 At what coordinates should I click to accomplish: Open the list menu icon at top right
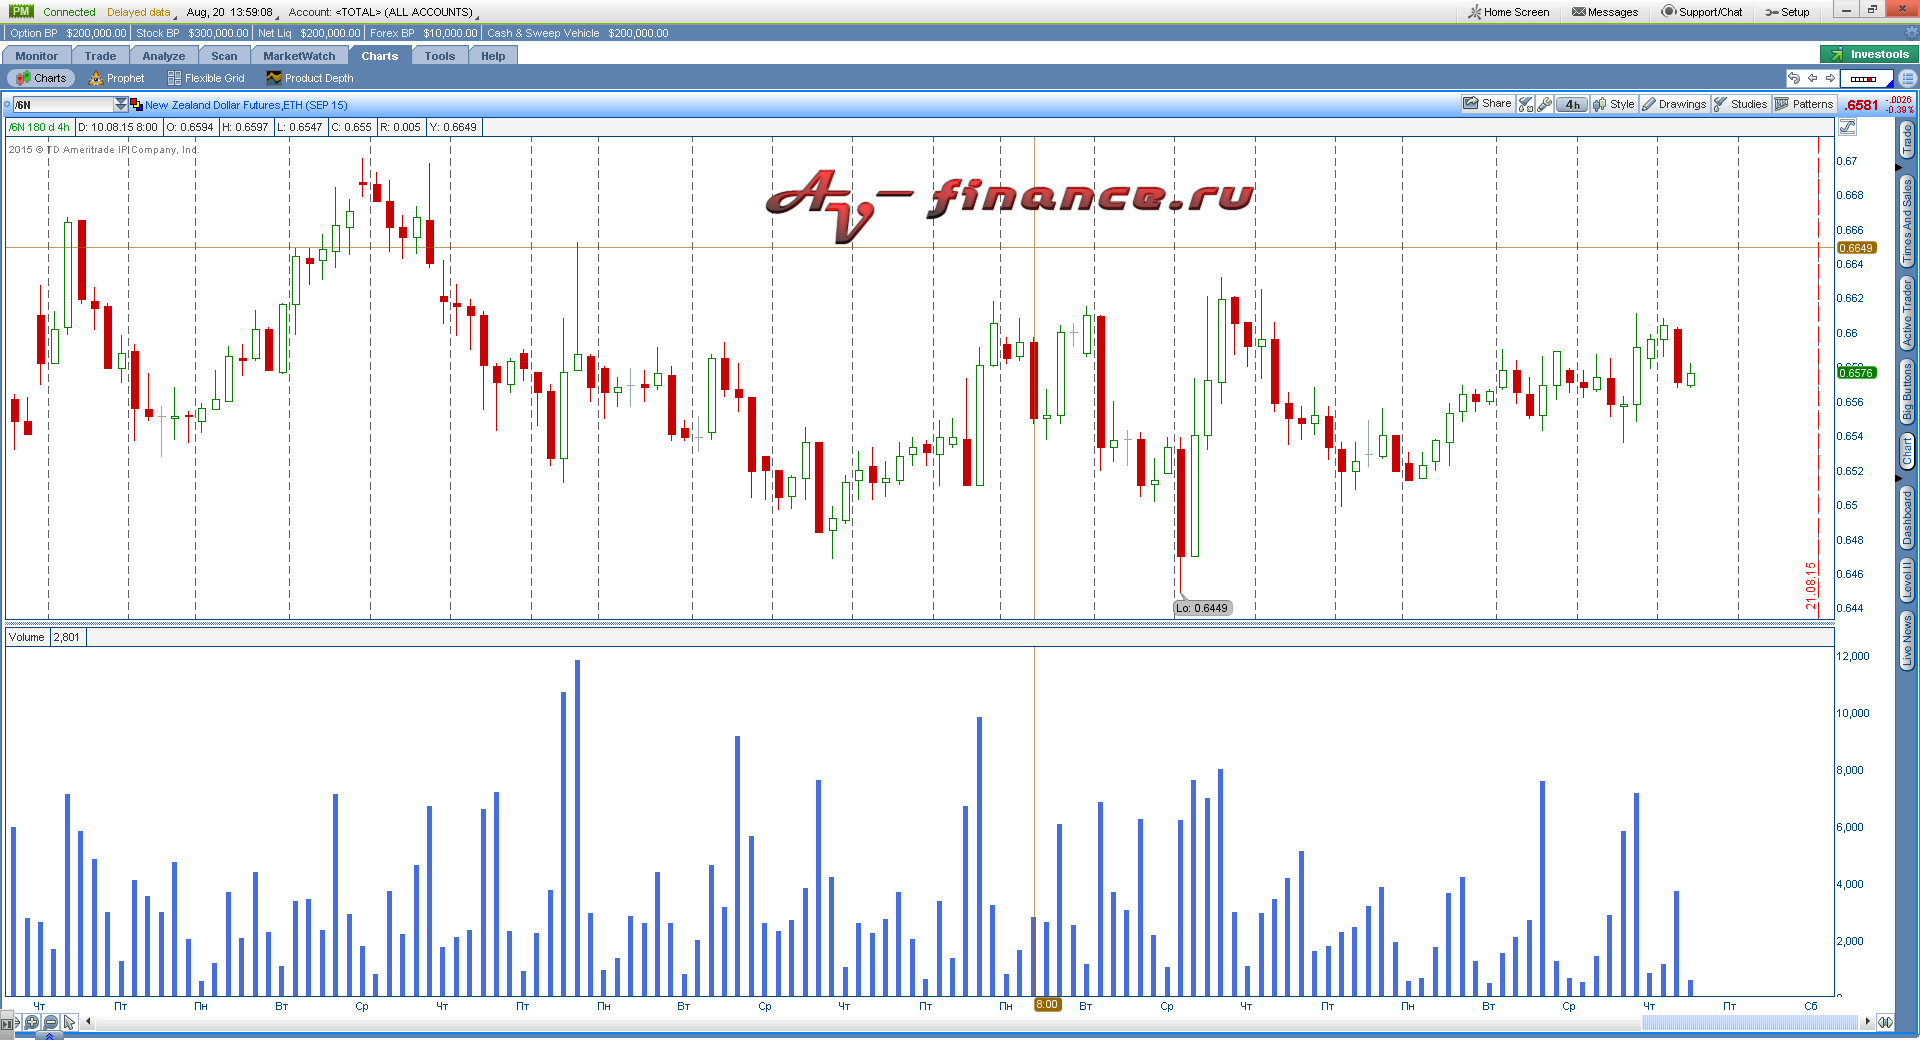pos(1908,78)
